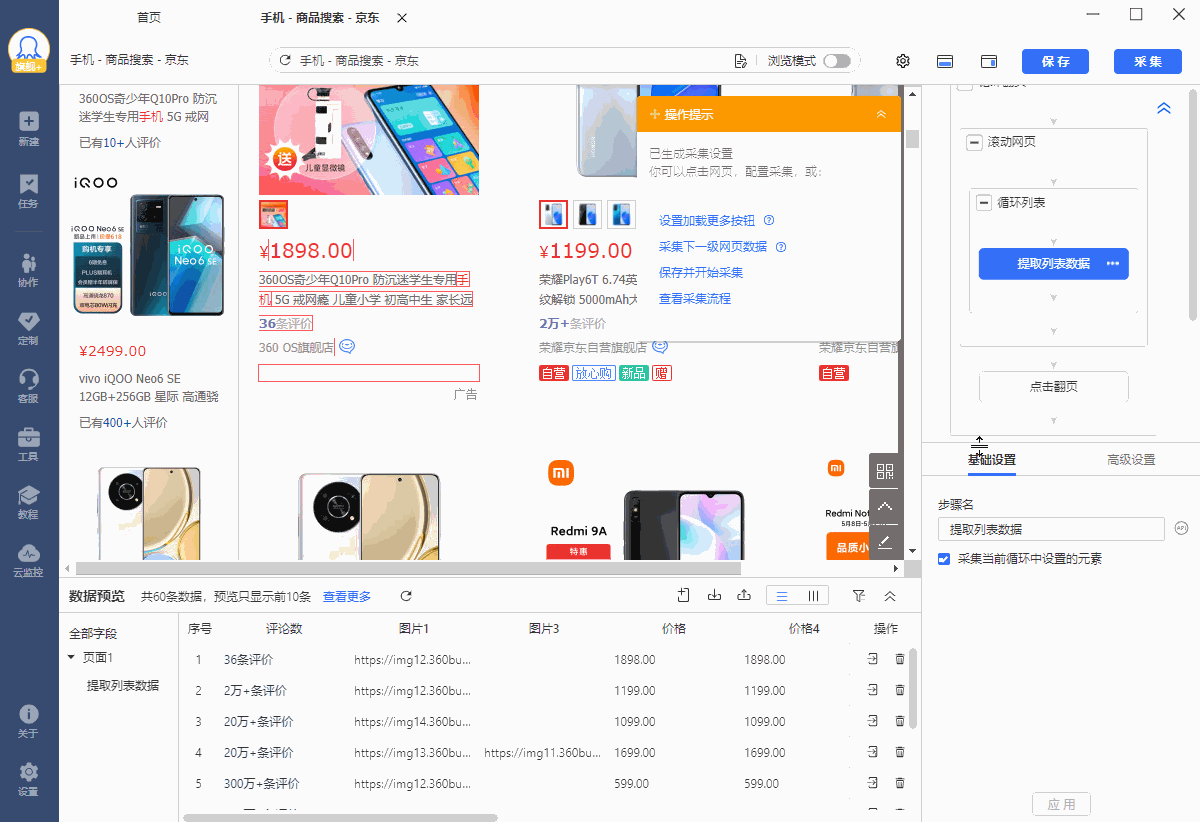1200x822 pixels.
Task: Open the 高级设置 tab
Action: [1131, 460]
